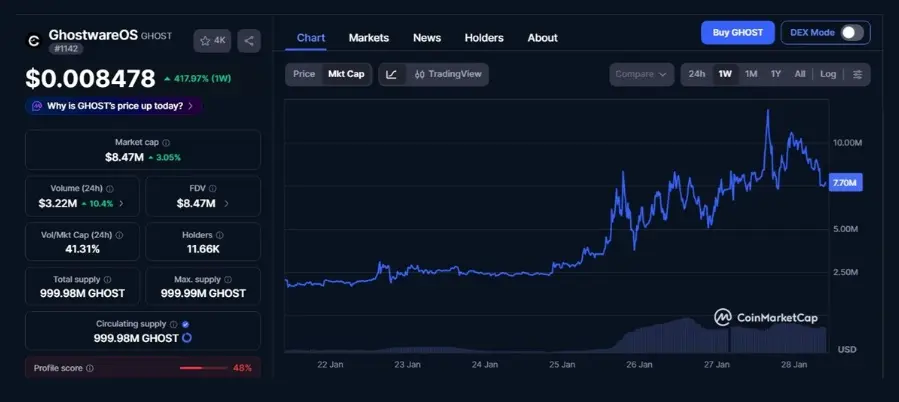This screenshot has width=899, height=402.
Task: Set chart range to 1Y
Action: click(x=776, y=74)
